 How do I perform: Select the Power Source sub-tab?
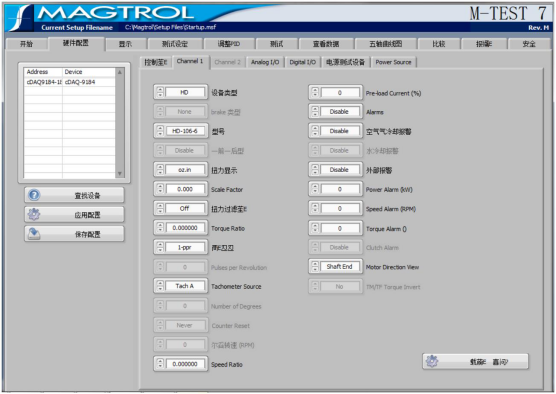[393, 62]
